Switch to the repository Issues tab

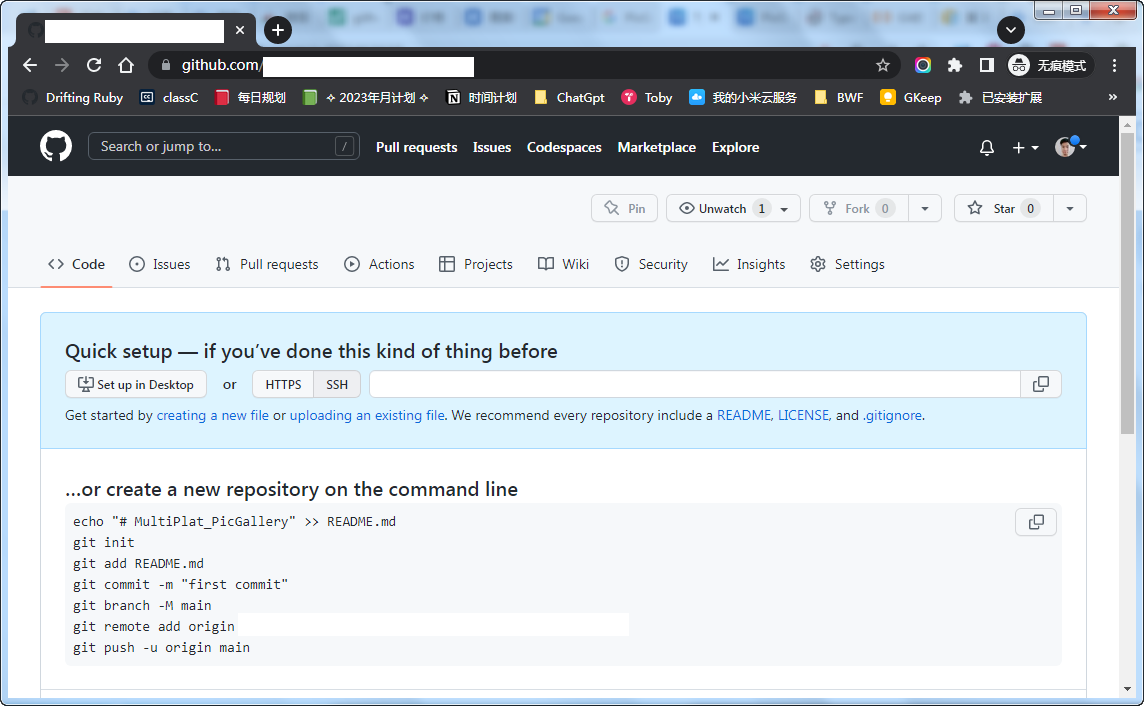(160, 265)
